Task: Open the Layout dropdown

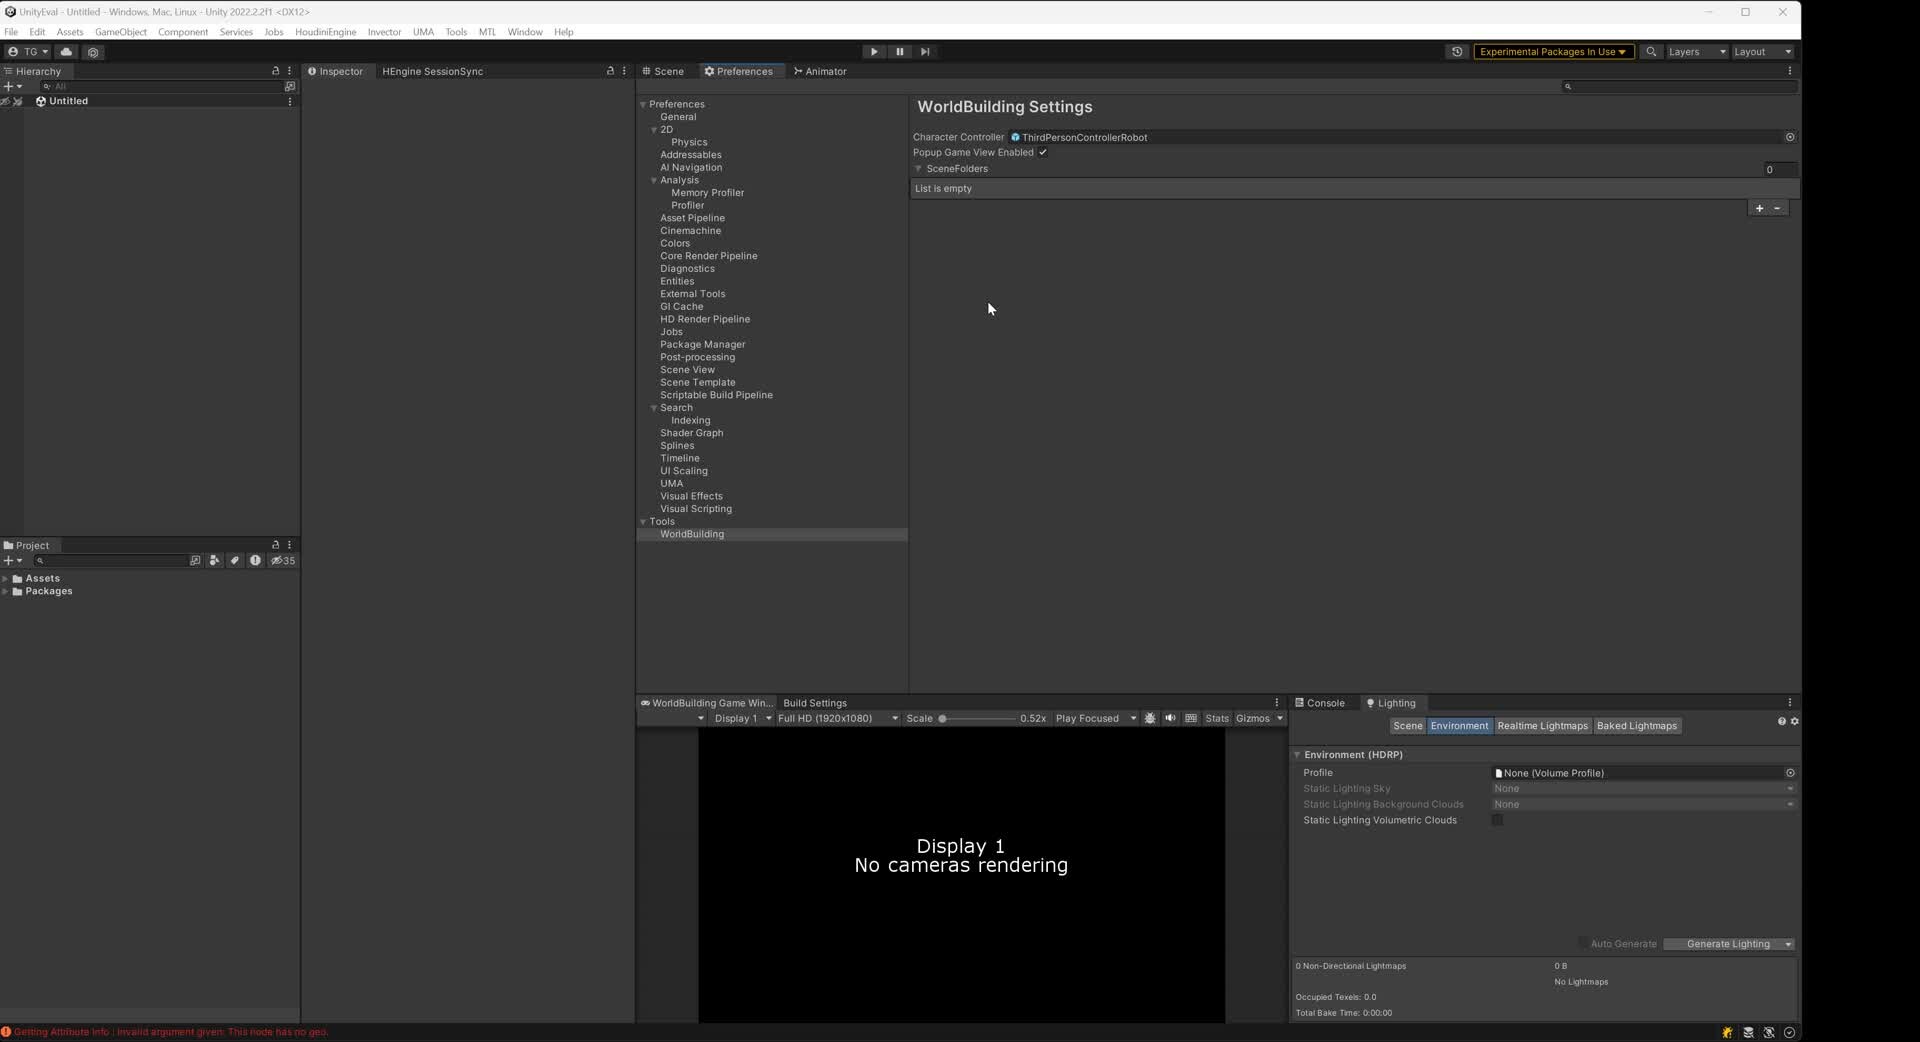Action: [1763, 52]
